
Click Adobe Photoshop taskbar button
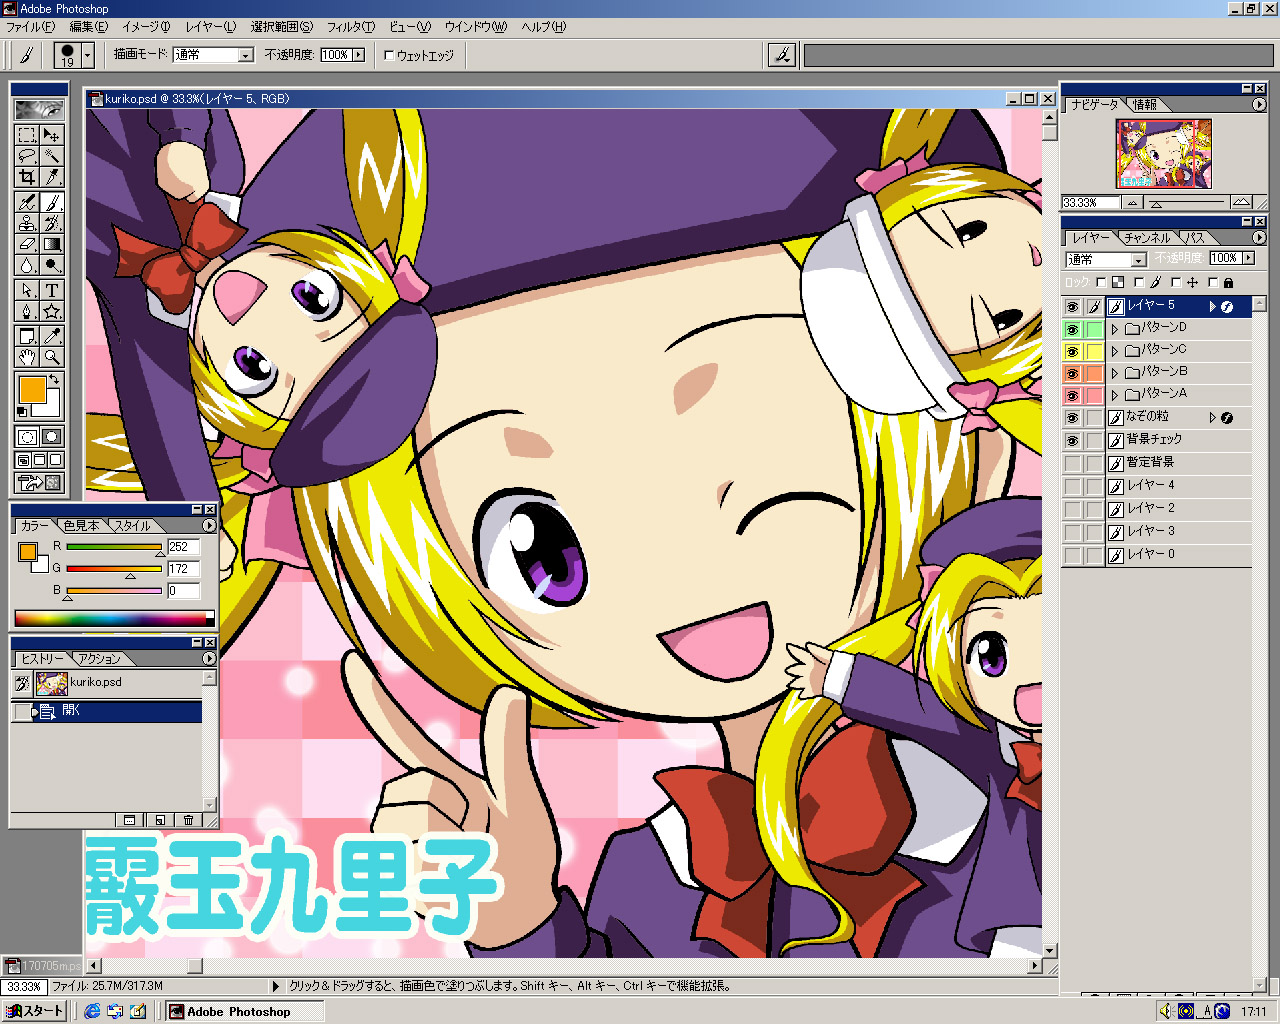(x=246, y=1011)
